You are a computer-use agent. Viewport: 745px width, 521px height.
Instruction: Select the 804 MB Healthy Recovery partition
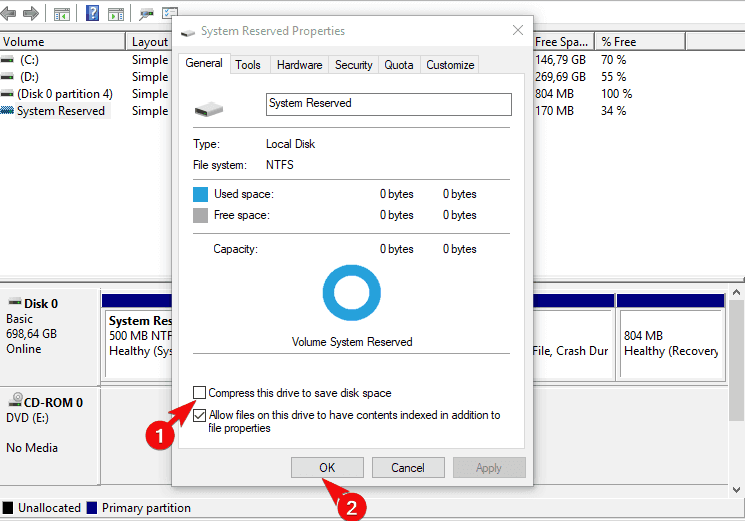(x=671, y=344)
